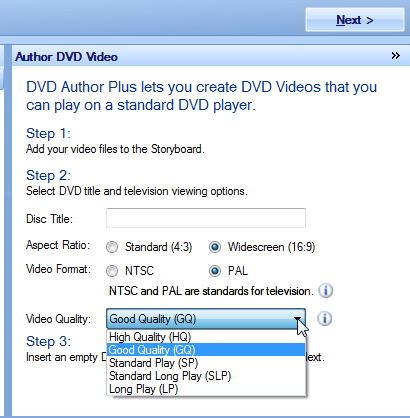Collapse the Author DVD Video panel chevron

click(x=395, y=56)
